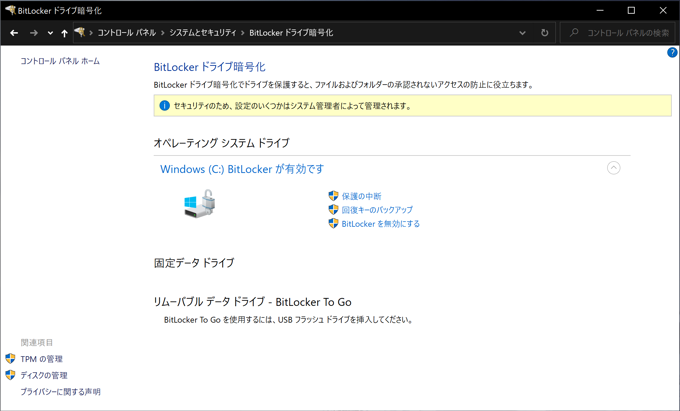Image resolution: width=680 pixels, height=411 pixels.
Task: Click breadcrumb chevron before コントロール パネル
Action: tap(91, 33)
